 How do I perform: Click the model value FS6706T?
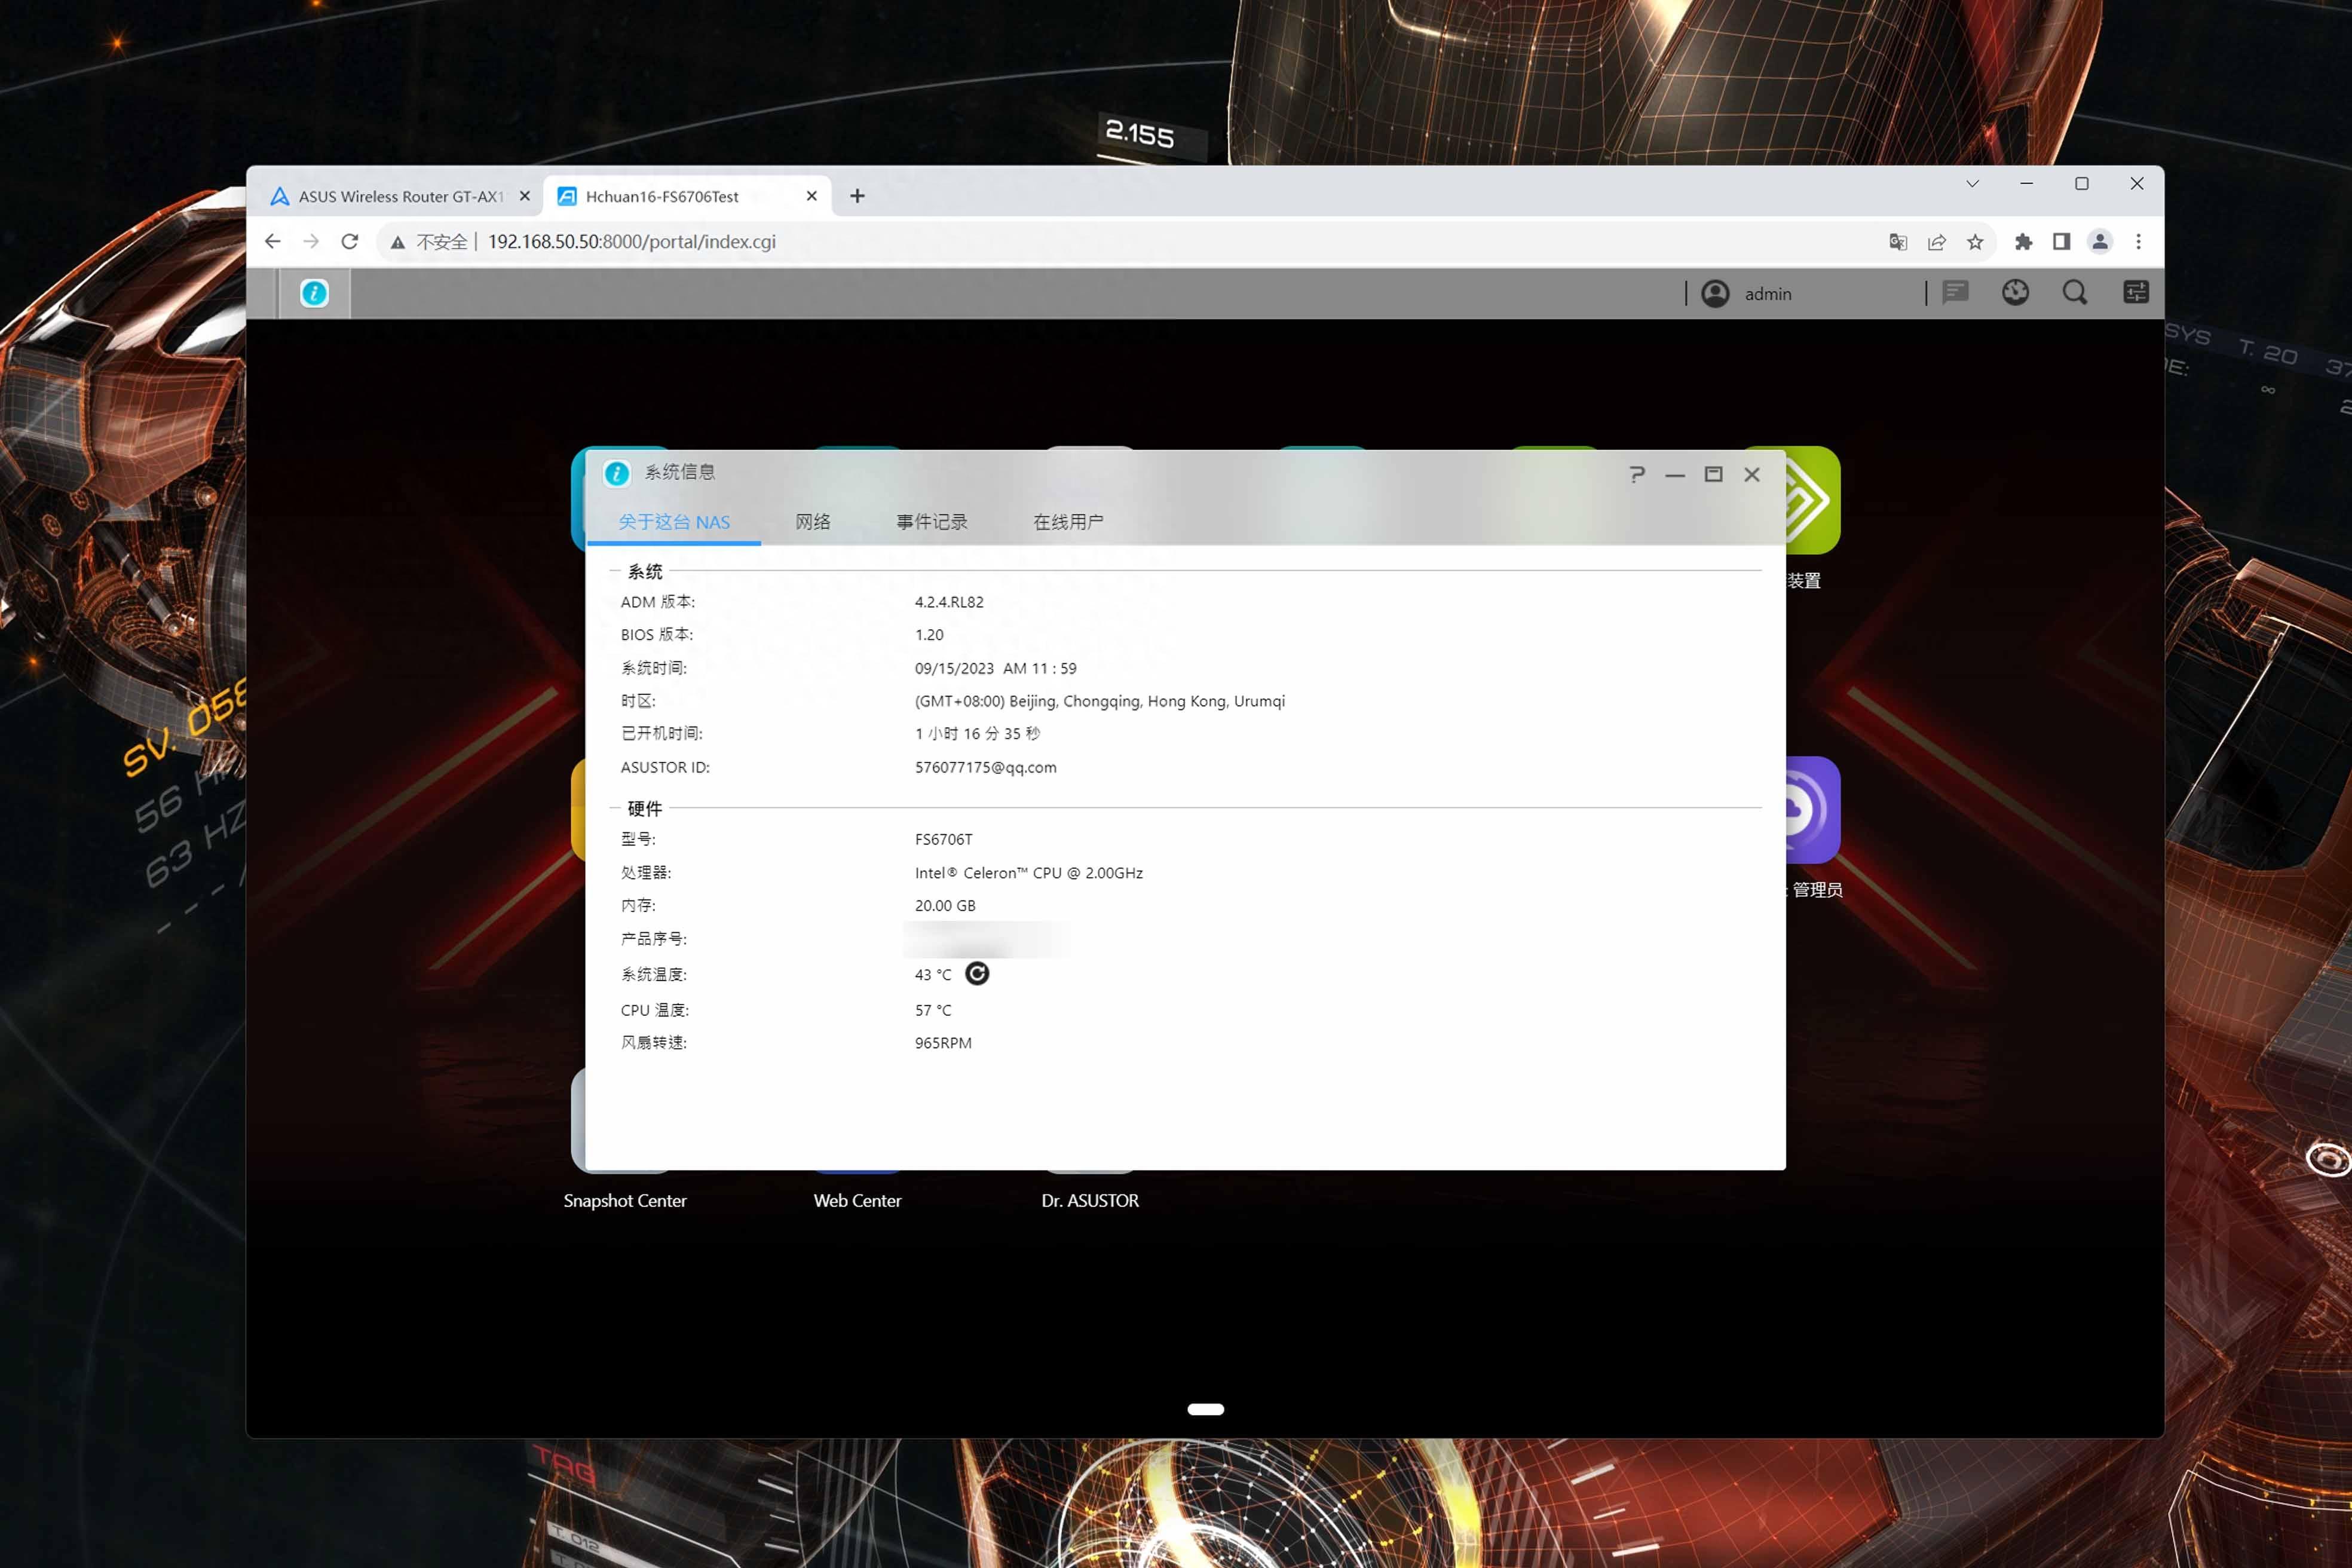[x=943, y=839]
